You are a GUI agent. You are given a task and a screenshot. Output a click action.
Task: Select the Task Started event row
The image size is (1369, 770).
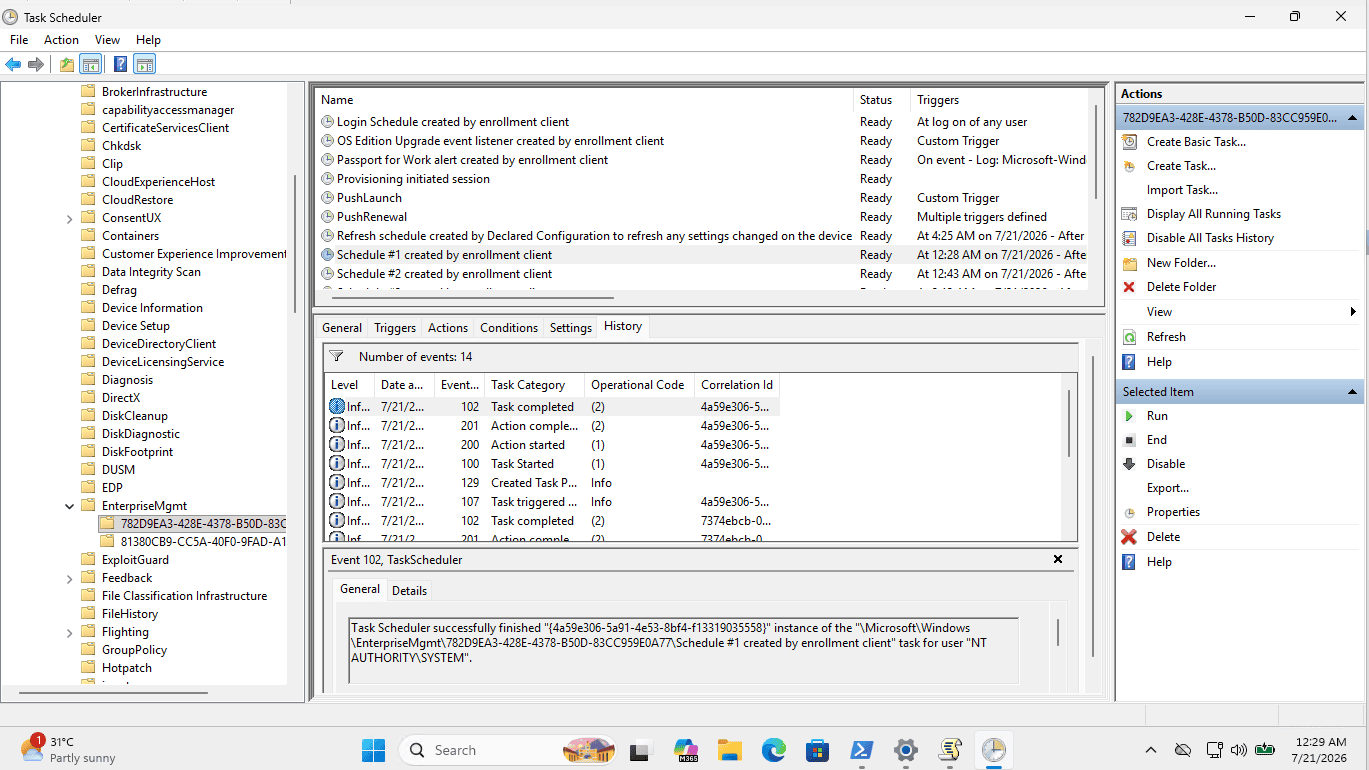point(553,464)
